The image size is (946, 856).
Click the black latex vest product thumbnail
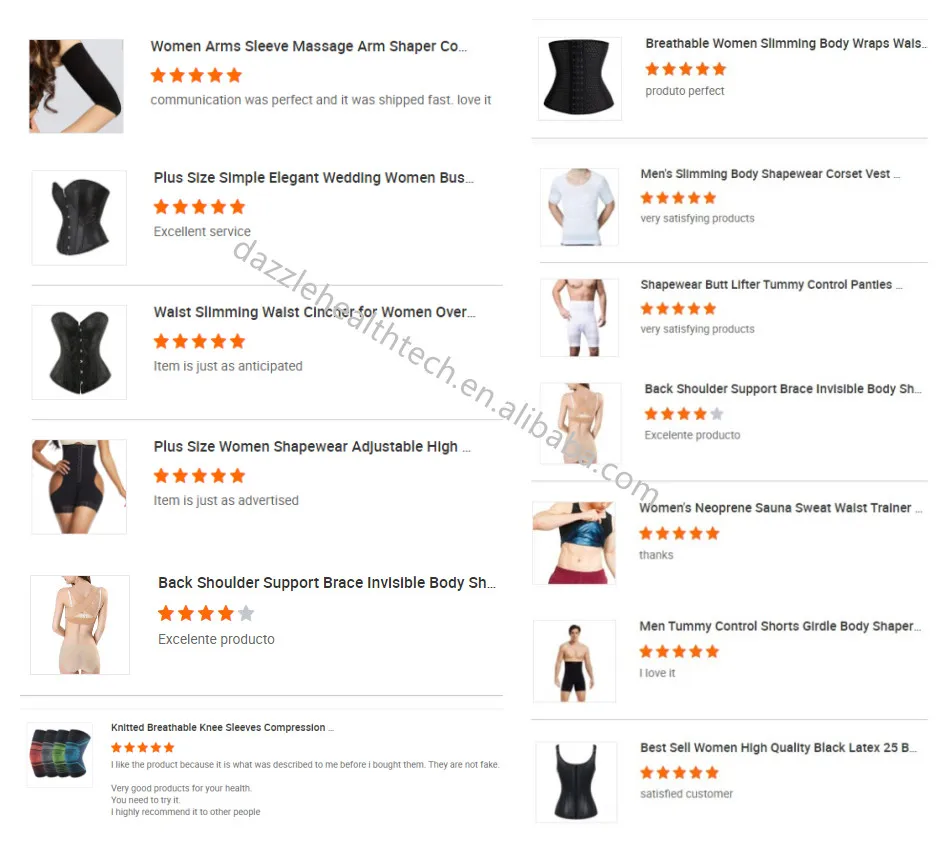tap(576, 782)
